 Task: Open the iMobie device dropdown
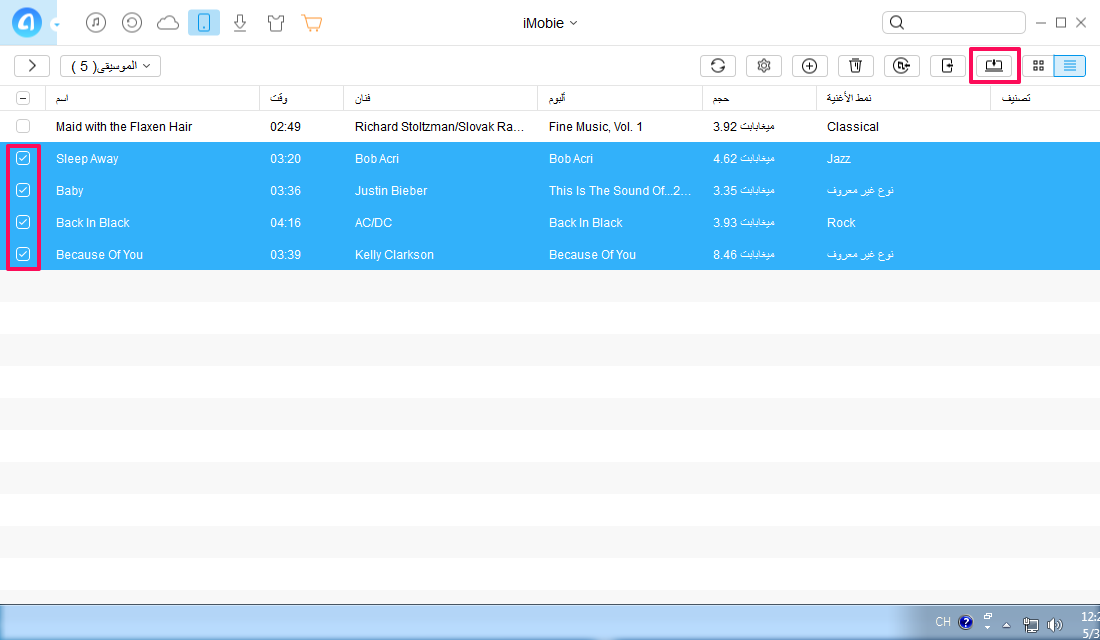pos(550,23)
